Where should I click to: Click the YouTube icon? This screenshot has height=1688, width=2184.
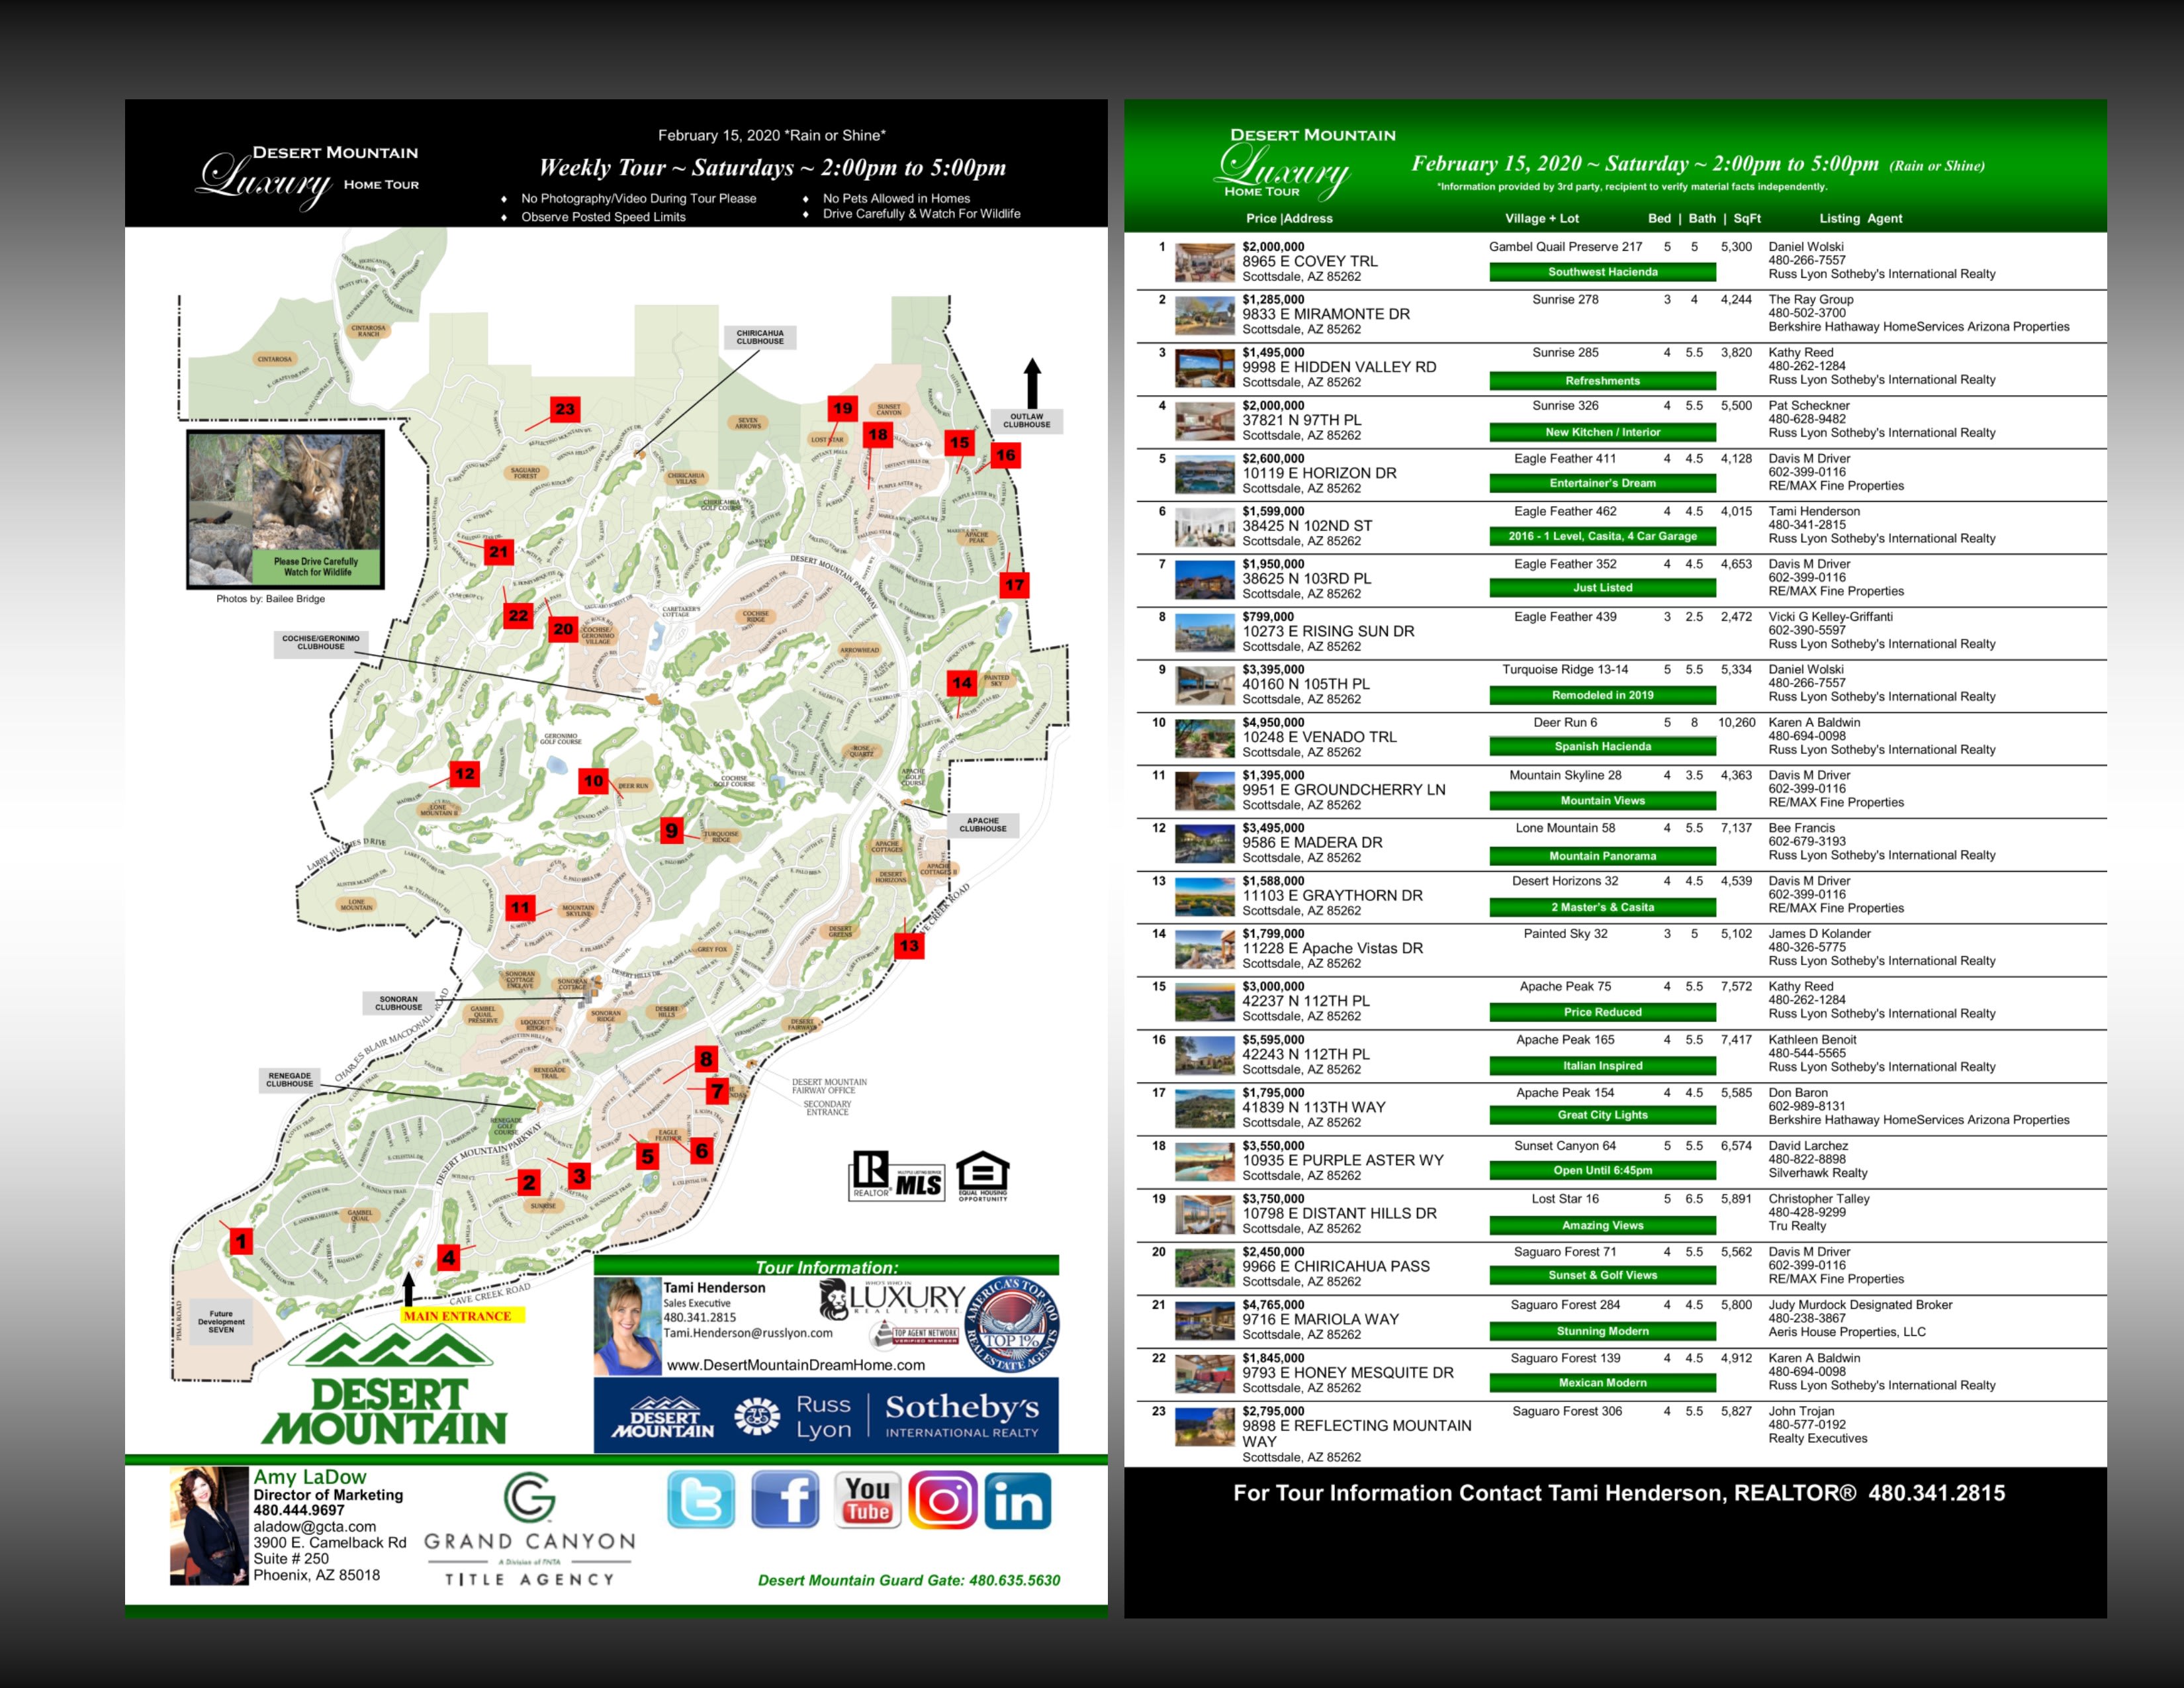click(867, 1500)
